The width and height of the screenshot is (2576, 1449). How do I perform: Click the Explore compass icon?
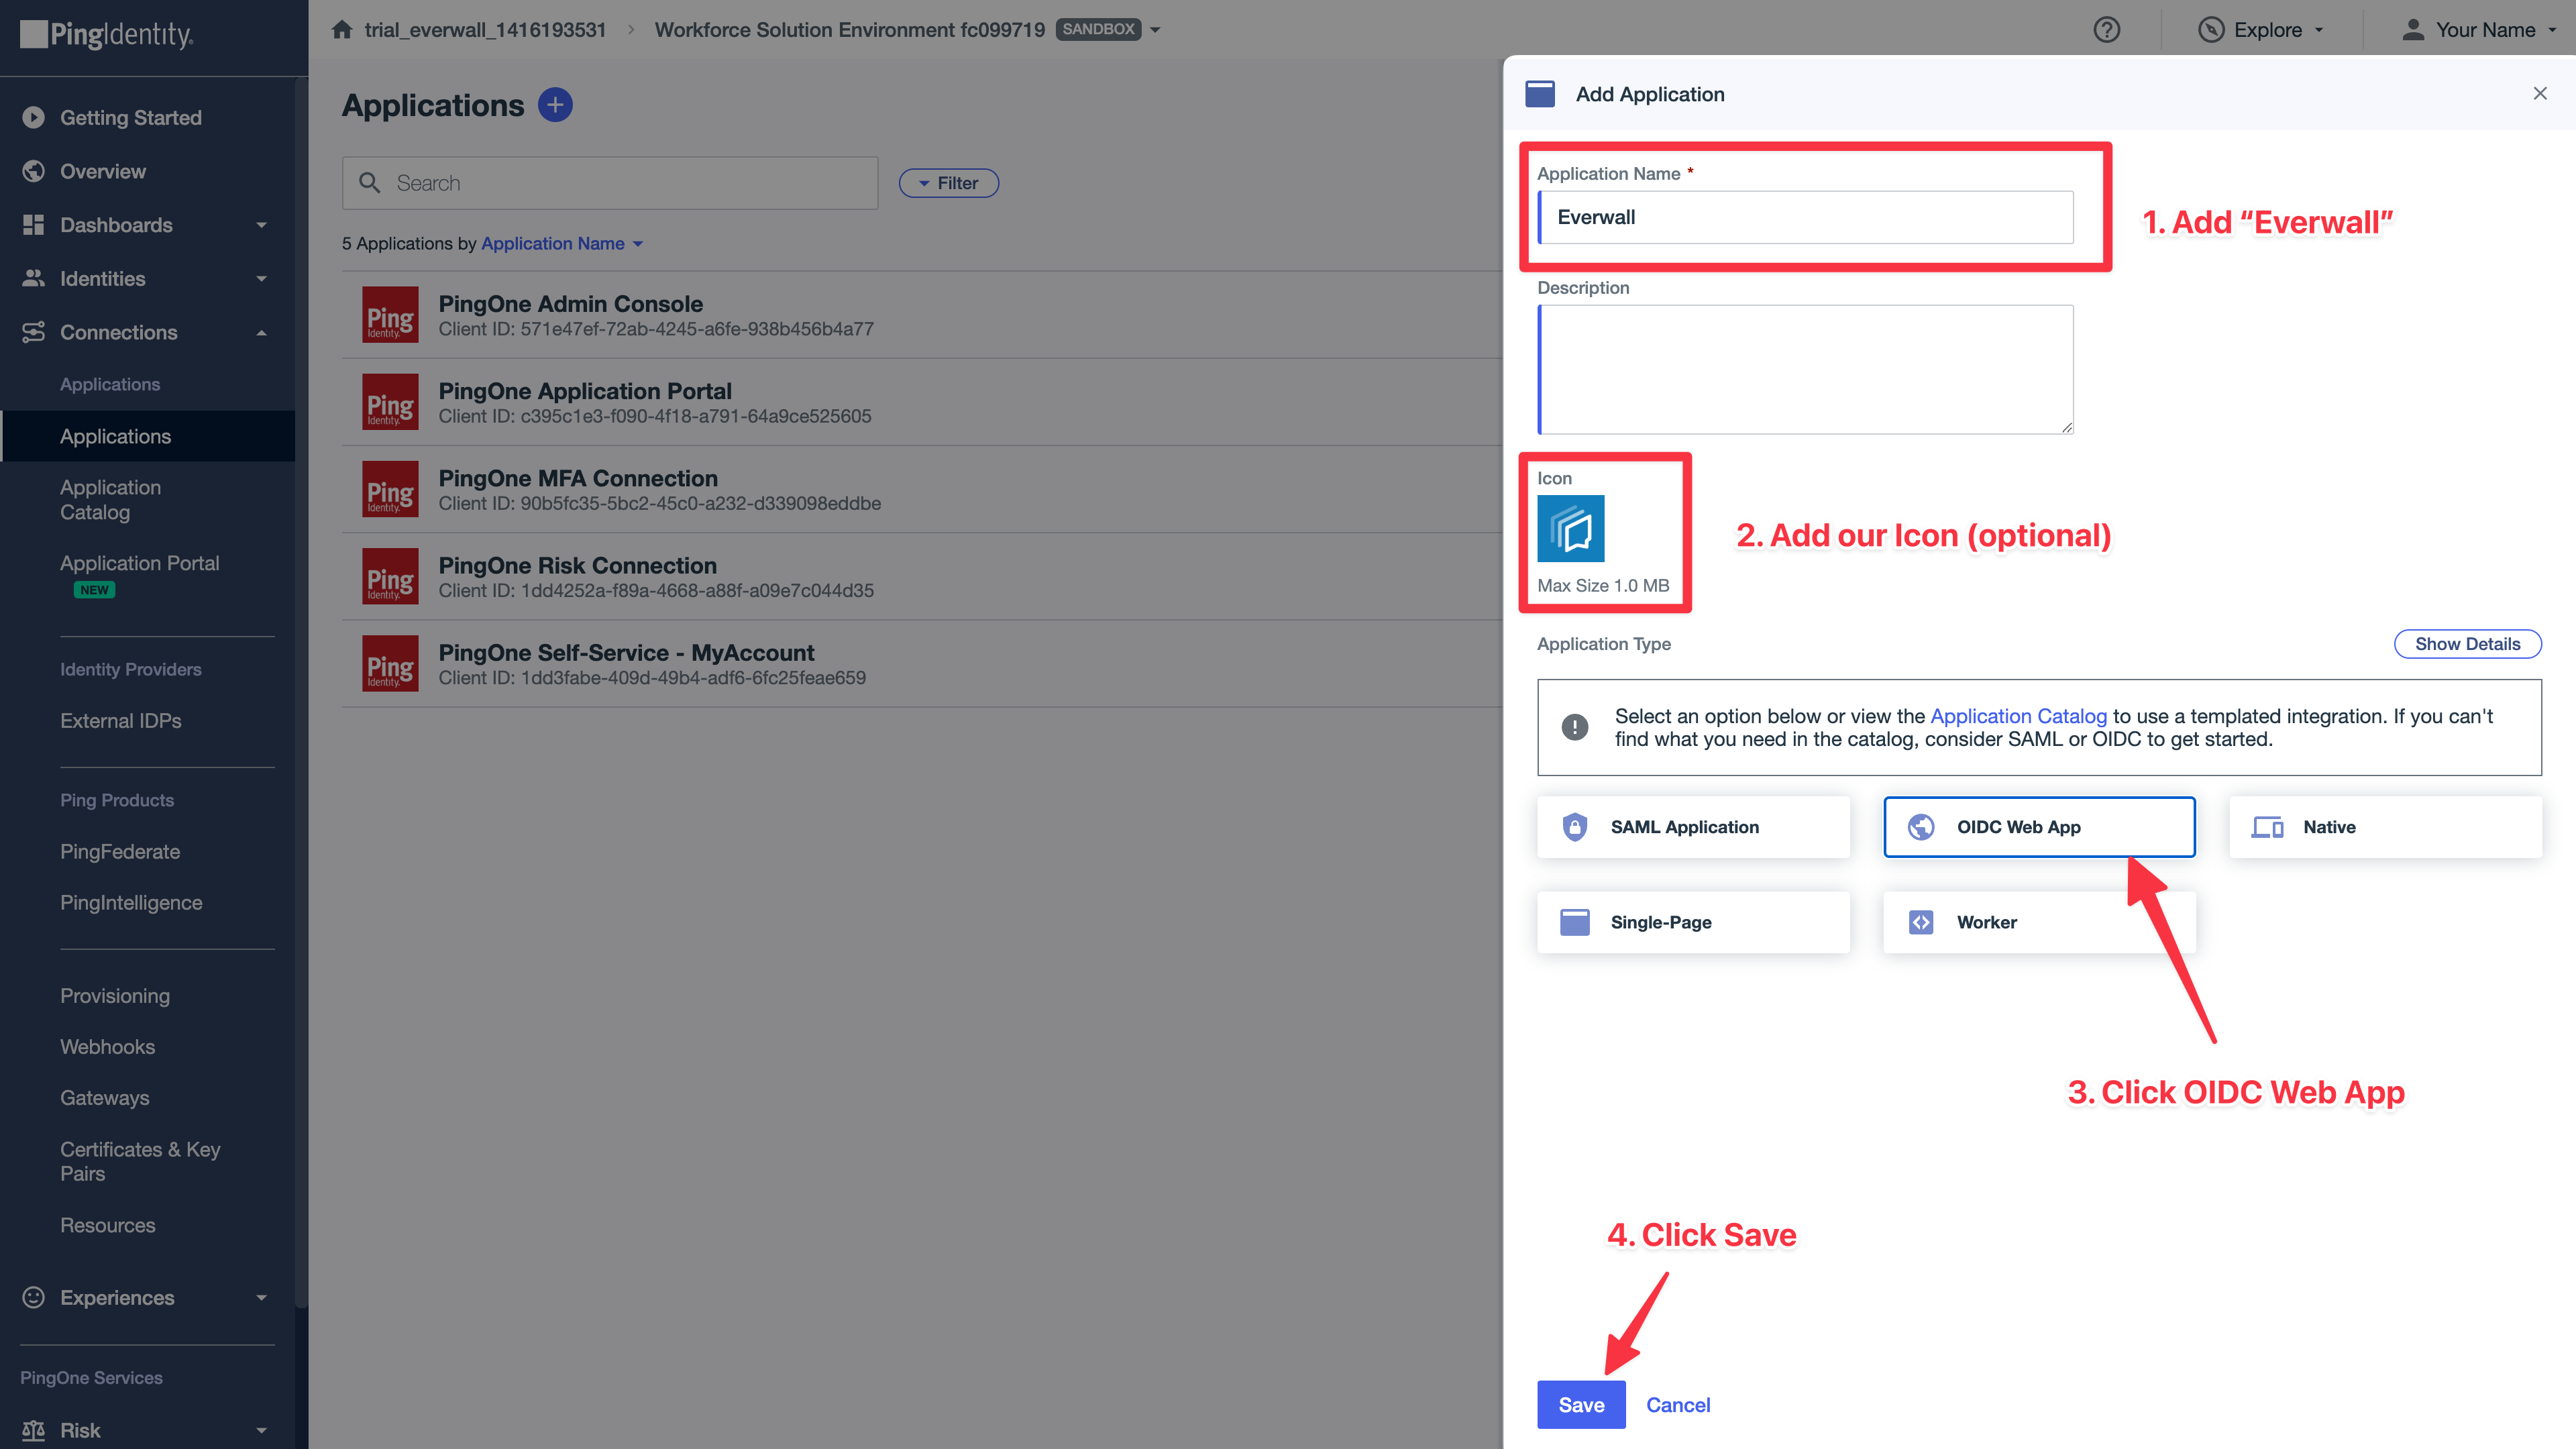(x=2210, y=29)
